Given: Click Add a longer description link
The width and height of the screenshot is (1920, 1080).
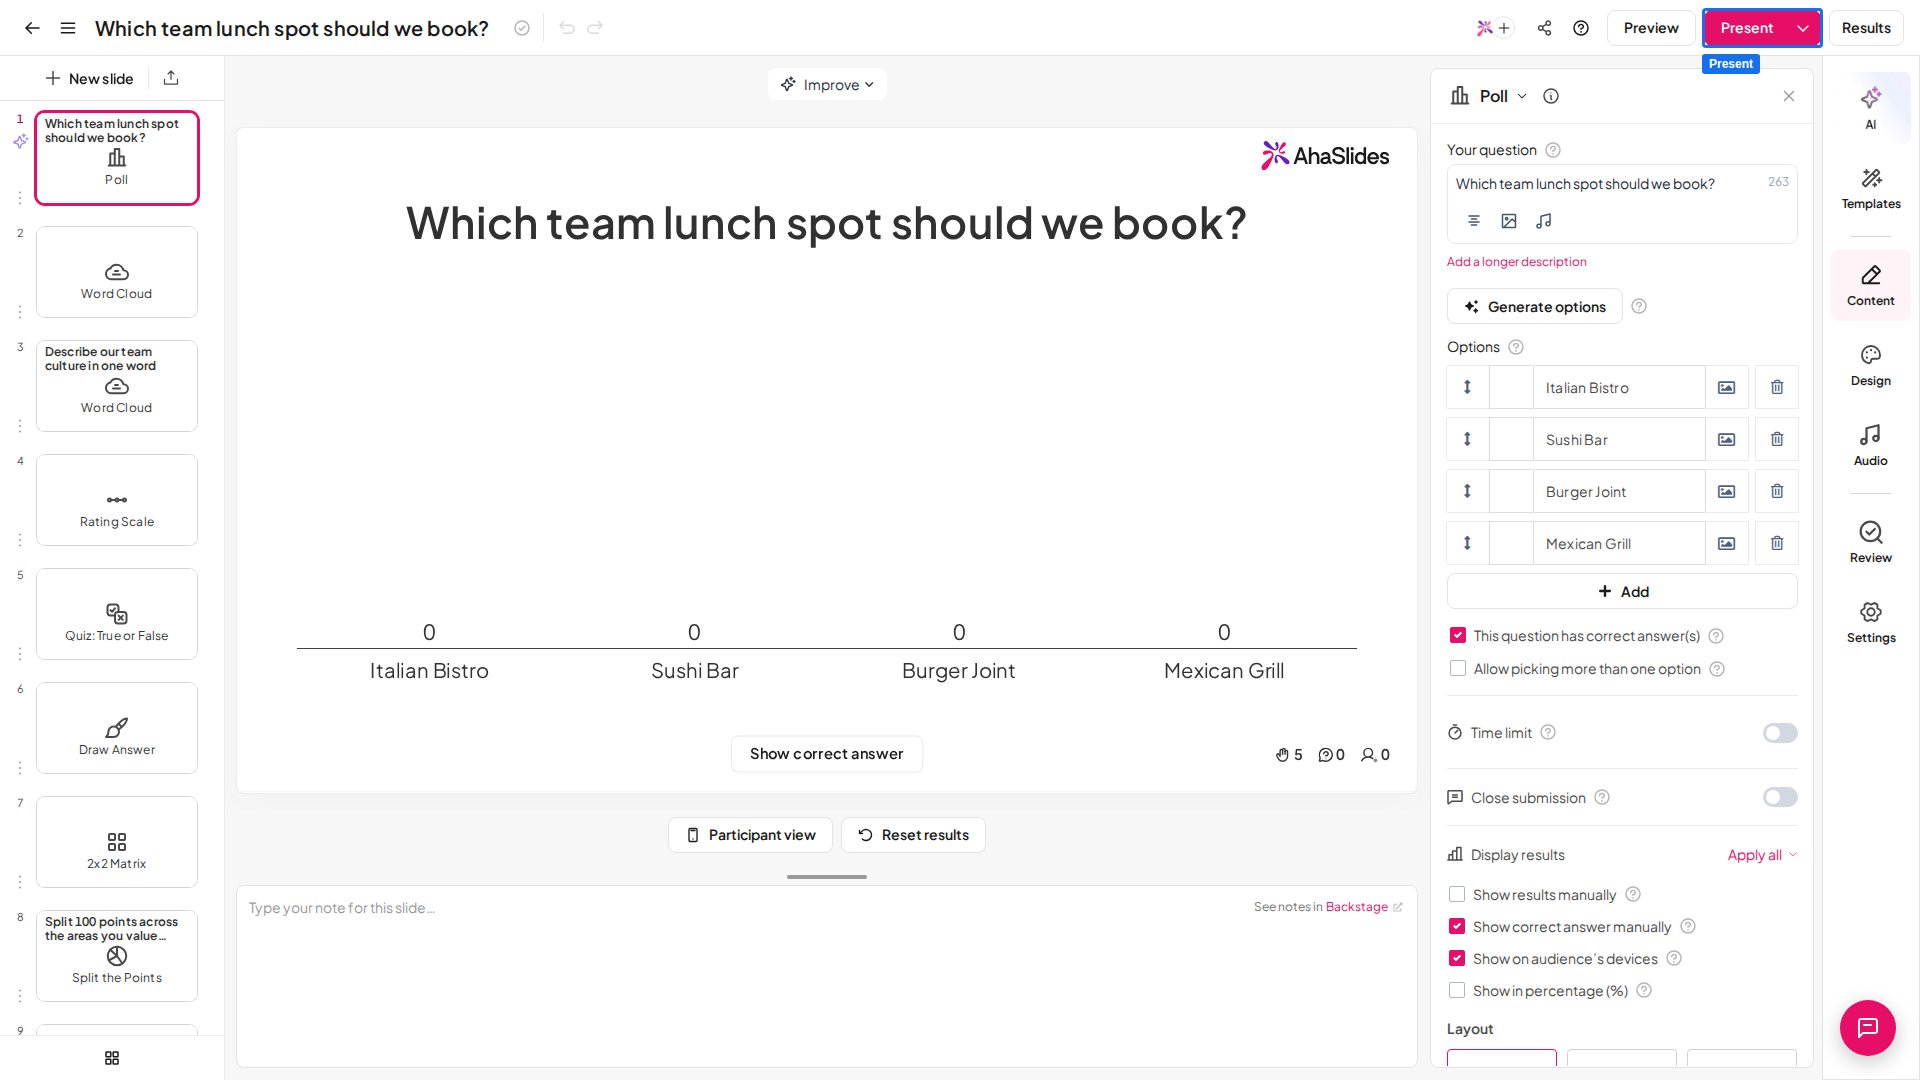Looking at the screenshot, I should click(x=1516, y=262).
